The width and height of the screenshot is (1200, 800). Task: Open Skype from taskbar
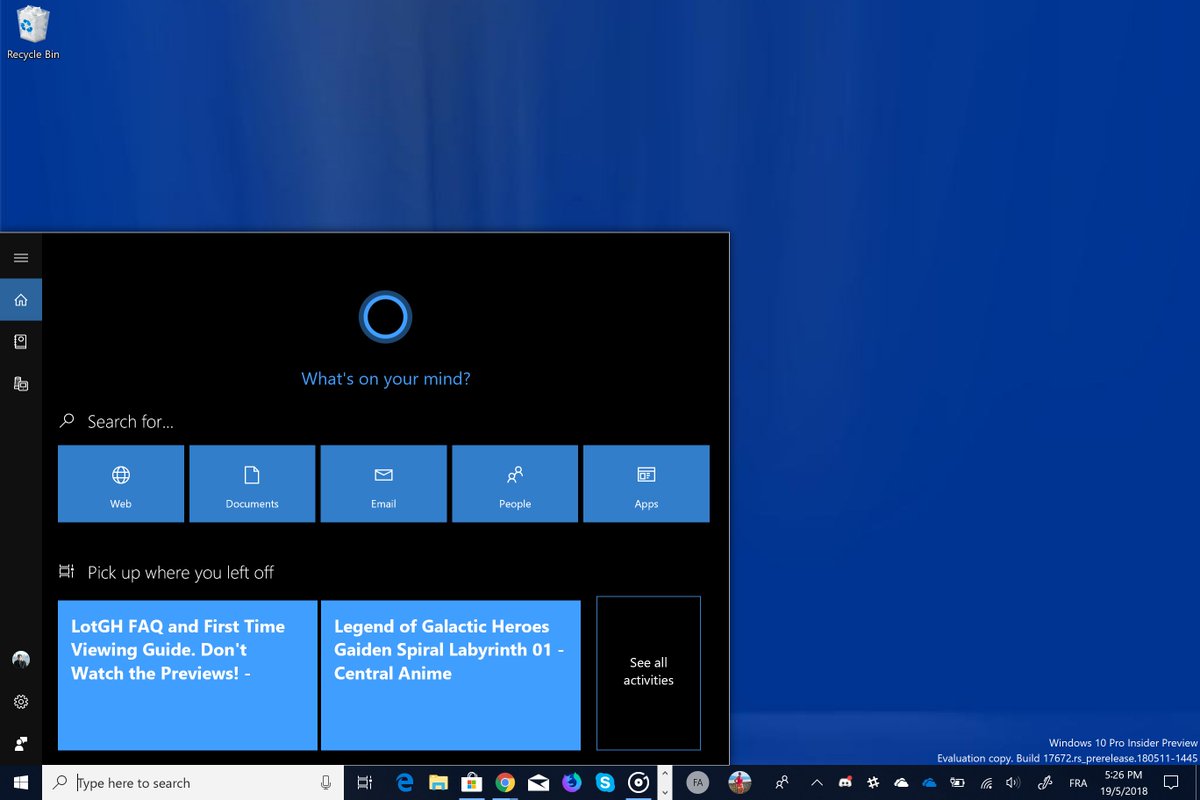coord(604,783)
